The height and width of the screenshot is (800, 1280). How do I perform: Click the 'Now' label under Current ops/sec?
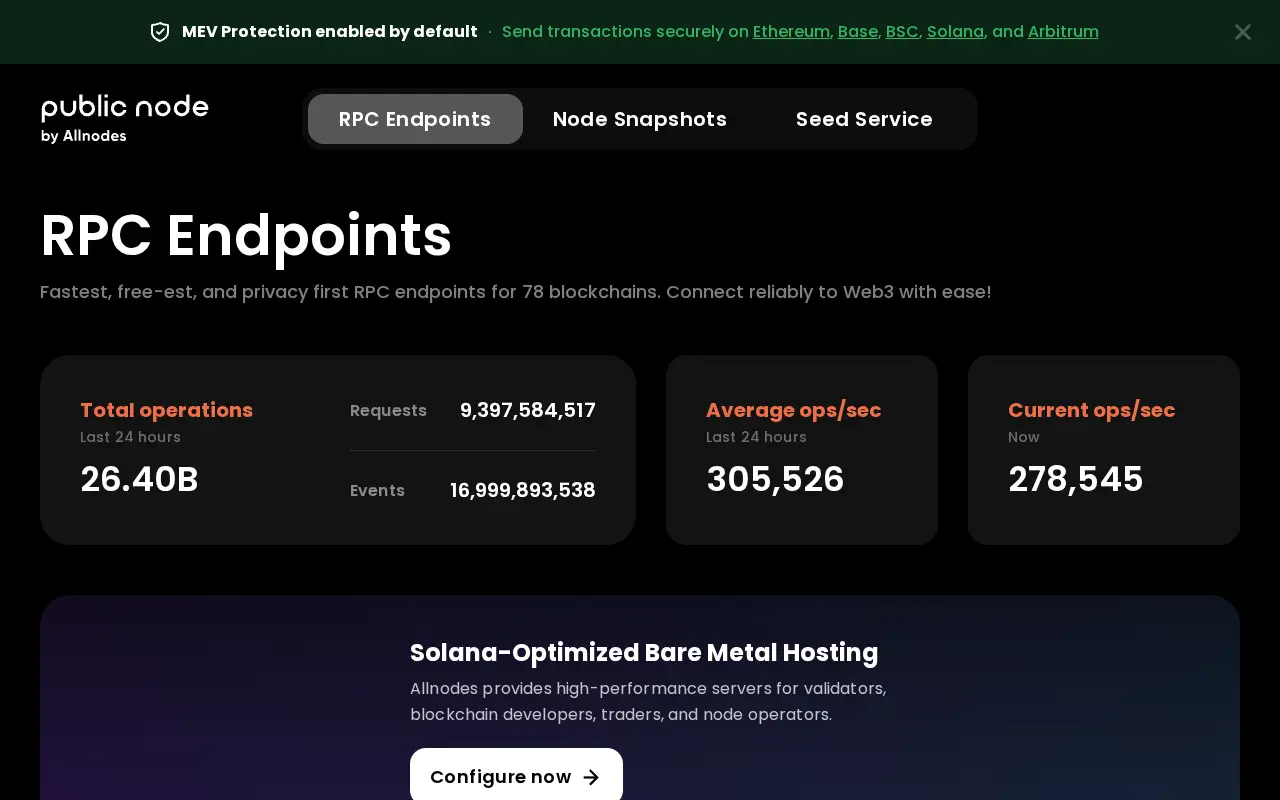[1024, 437]
